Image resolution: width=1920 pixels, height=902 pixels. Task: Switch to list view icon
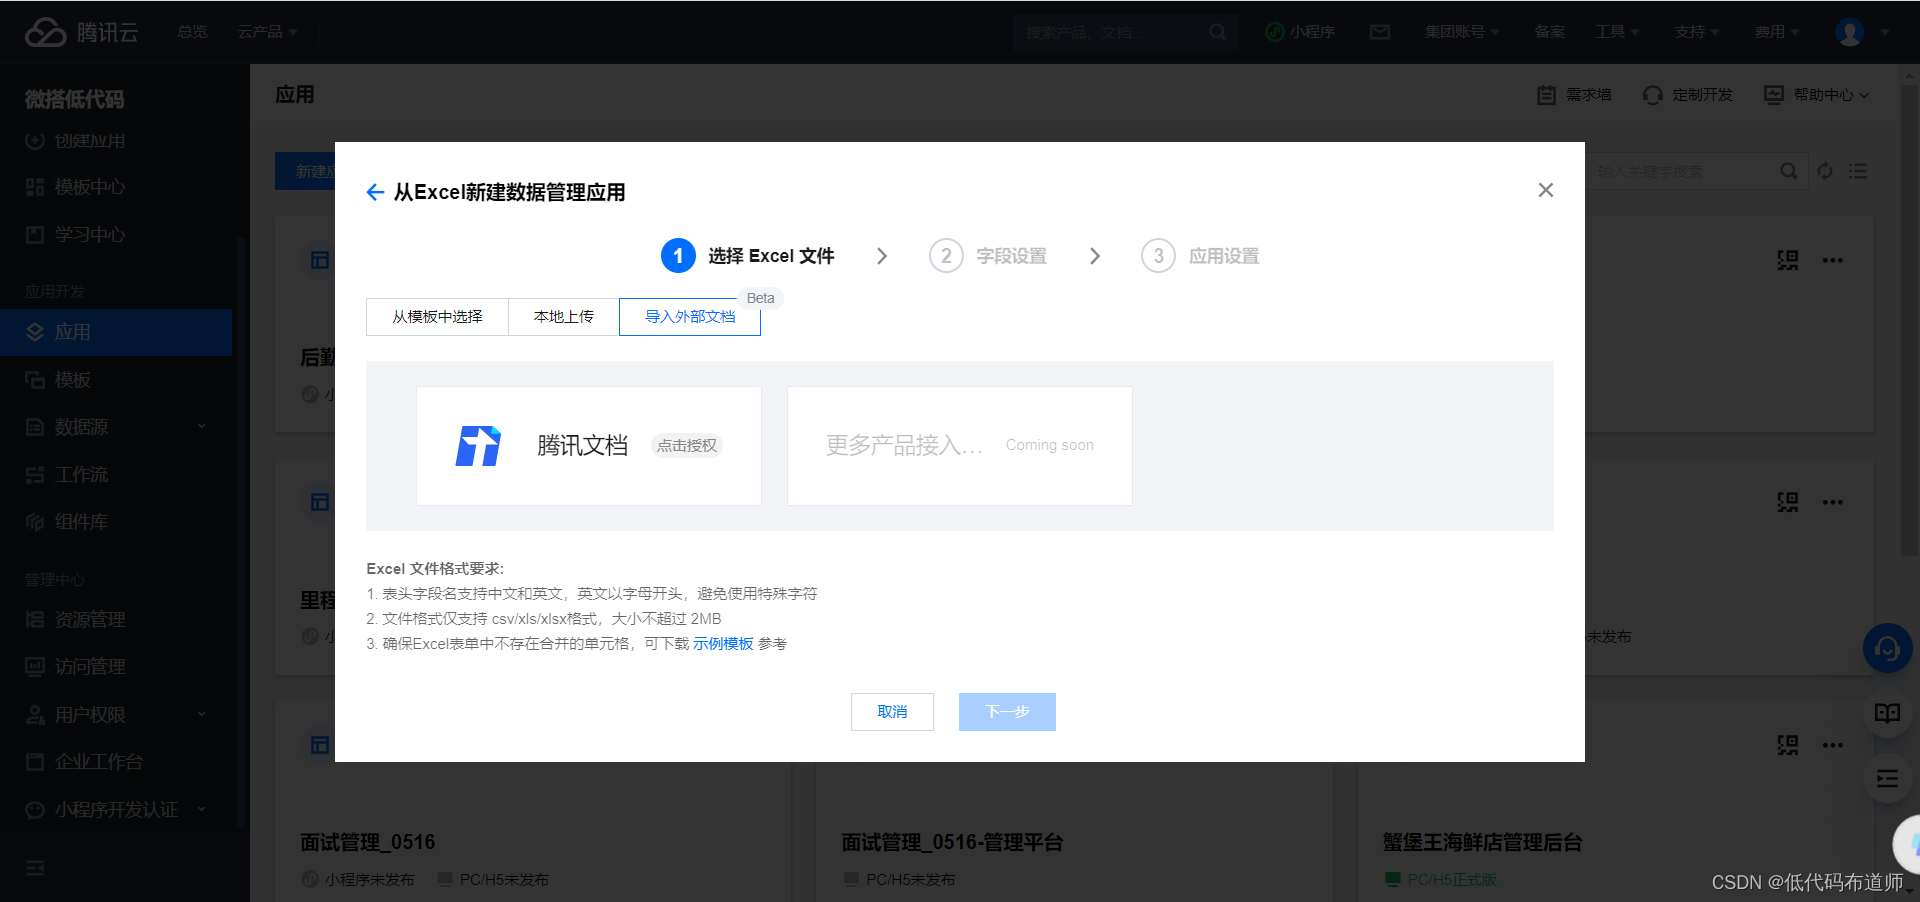pyautogui.click(x=1858, y=171)
